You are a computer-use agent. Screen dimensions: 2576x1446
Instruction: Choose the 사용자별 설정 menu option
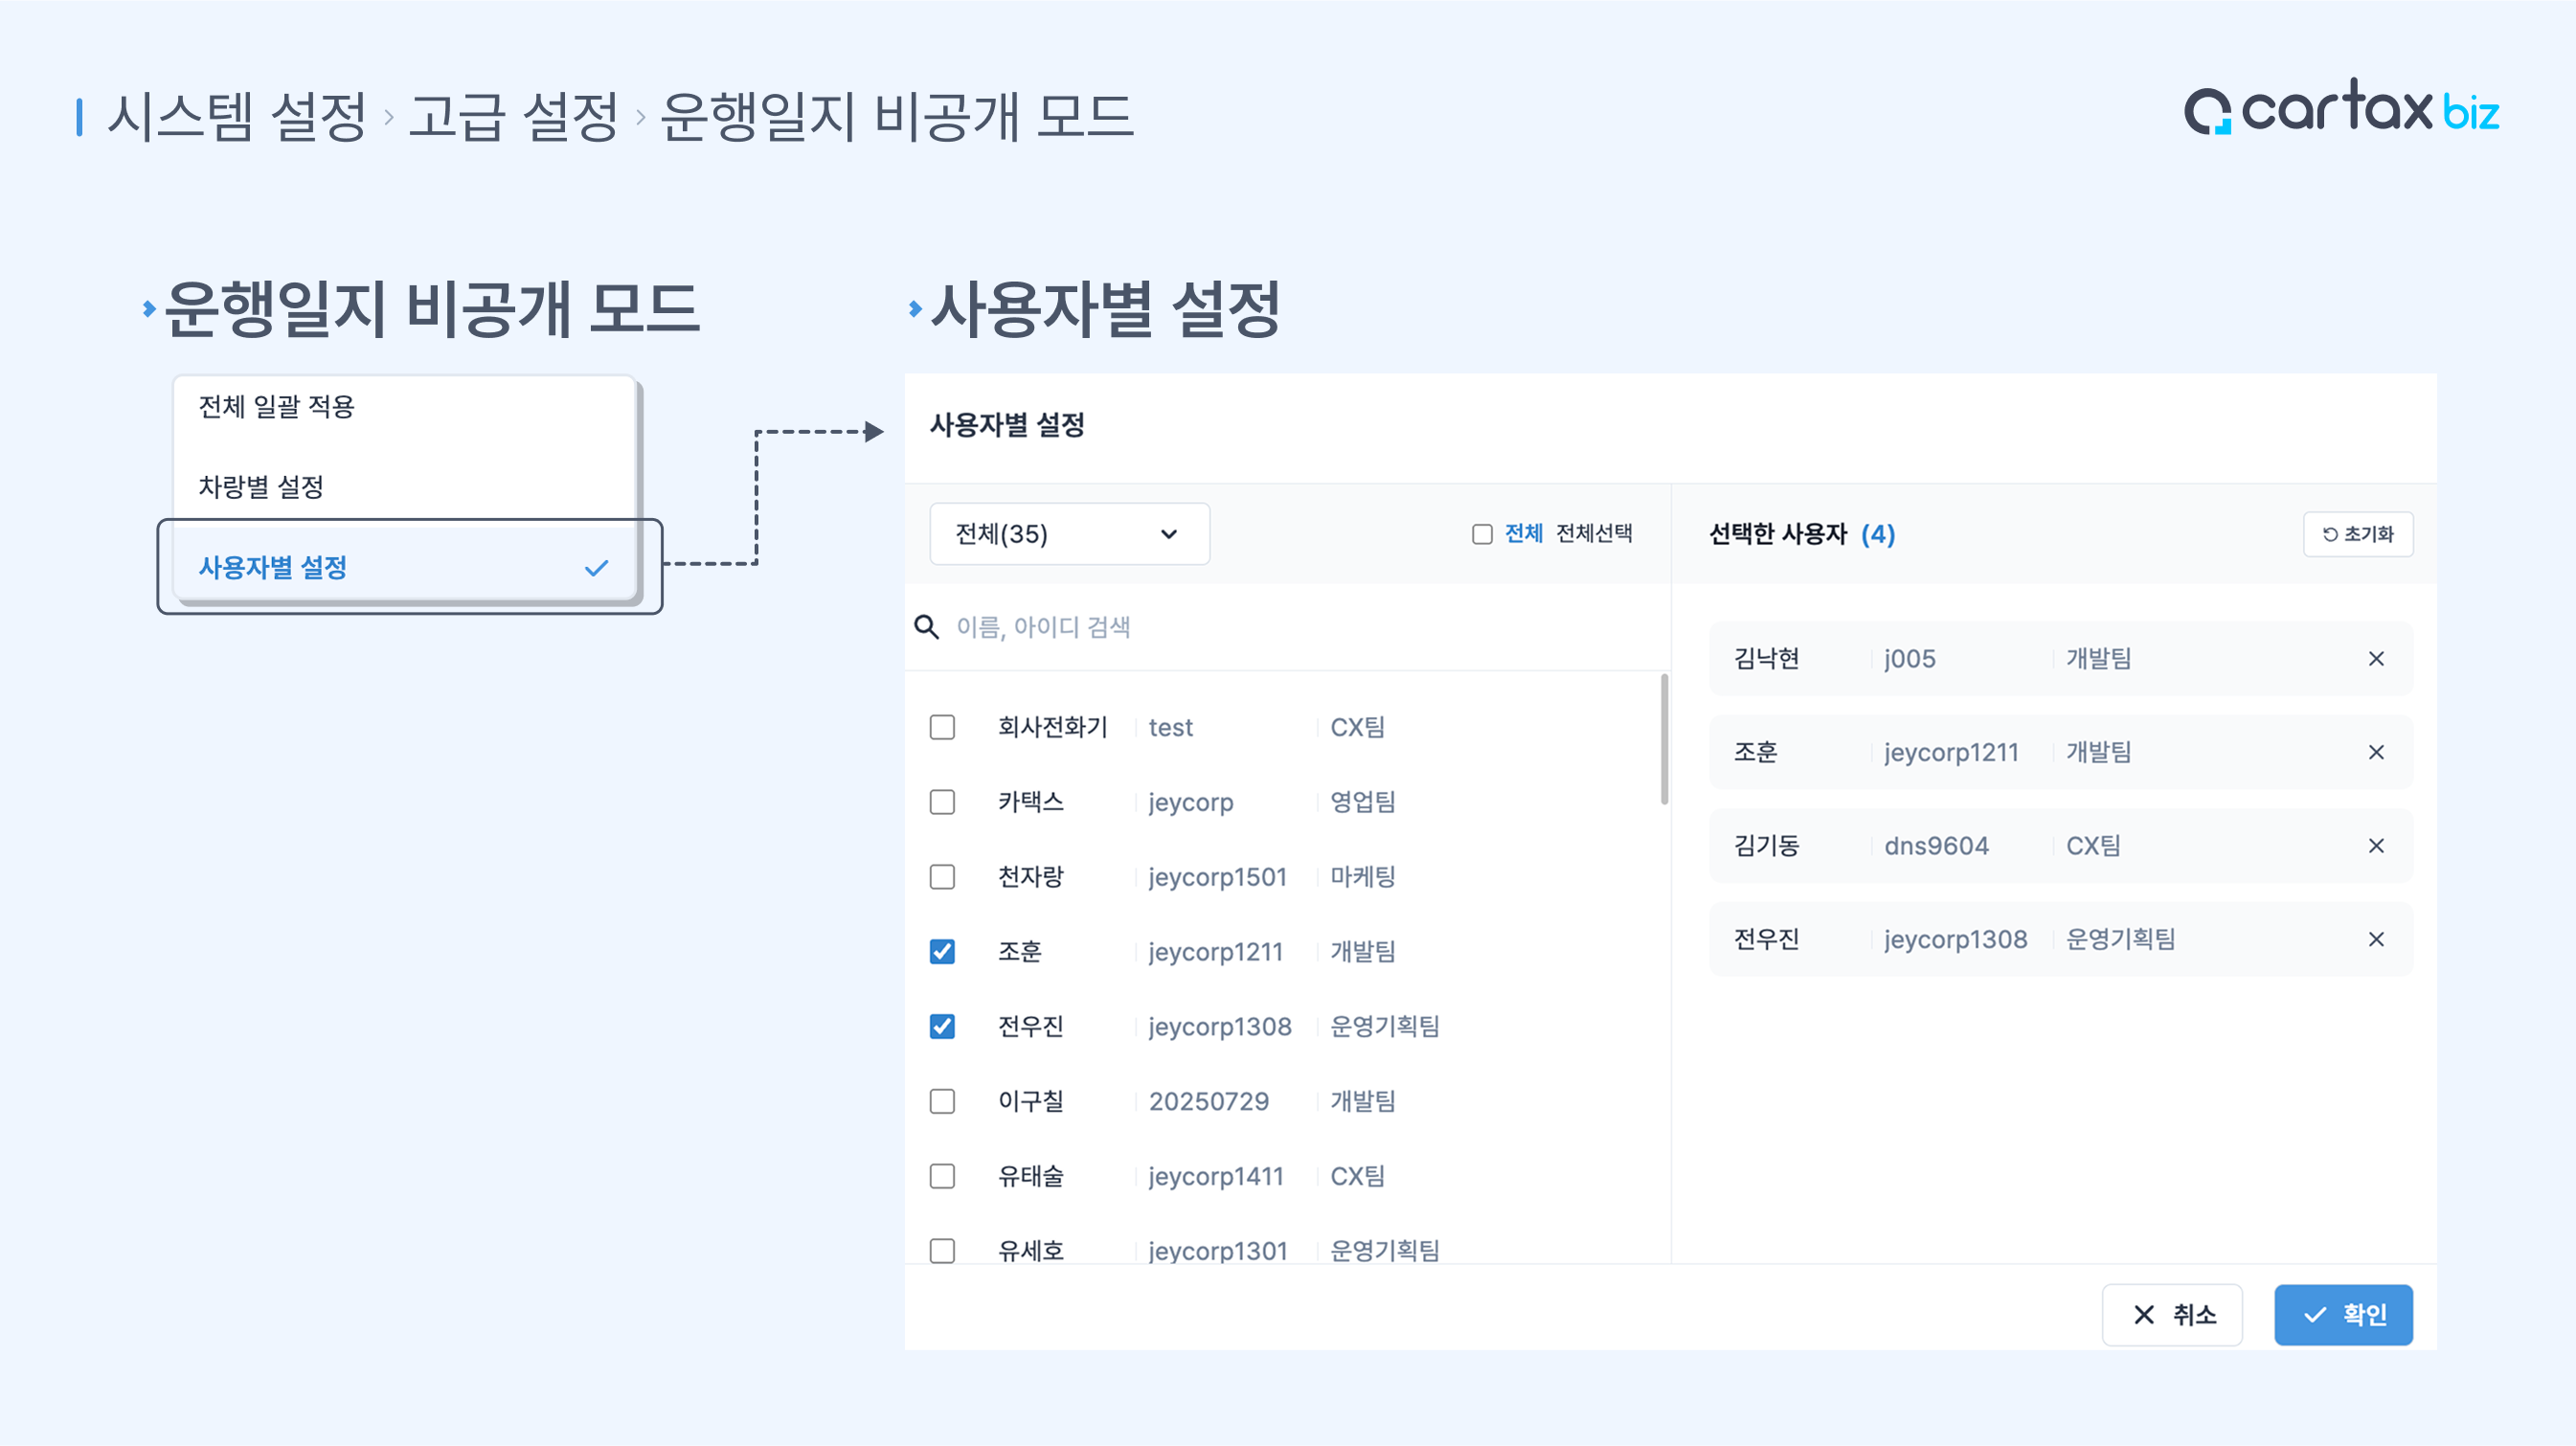(x=273, y=568)
